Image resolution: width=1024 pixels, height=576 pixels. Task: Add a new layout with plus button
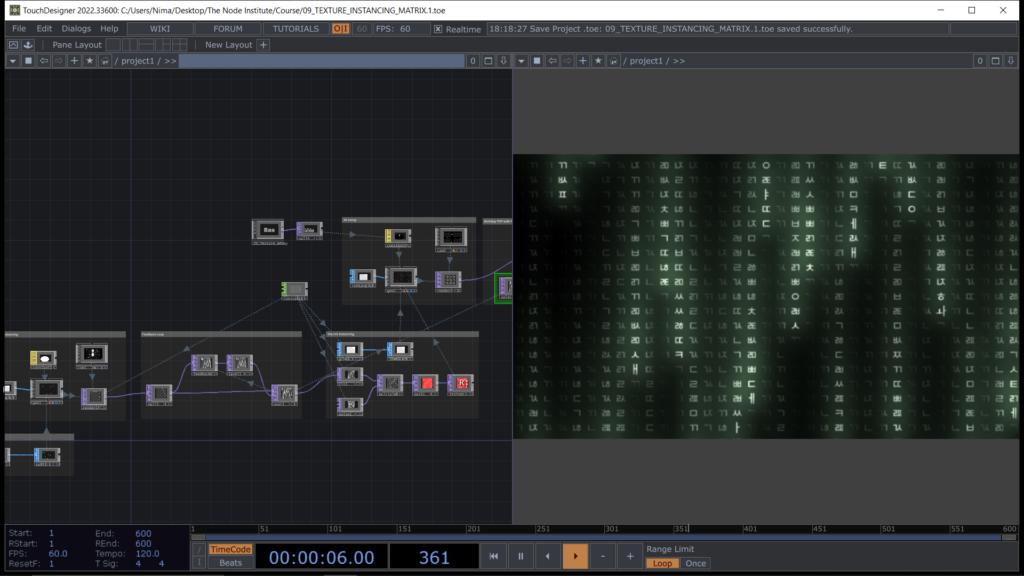(263, 44)
